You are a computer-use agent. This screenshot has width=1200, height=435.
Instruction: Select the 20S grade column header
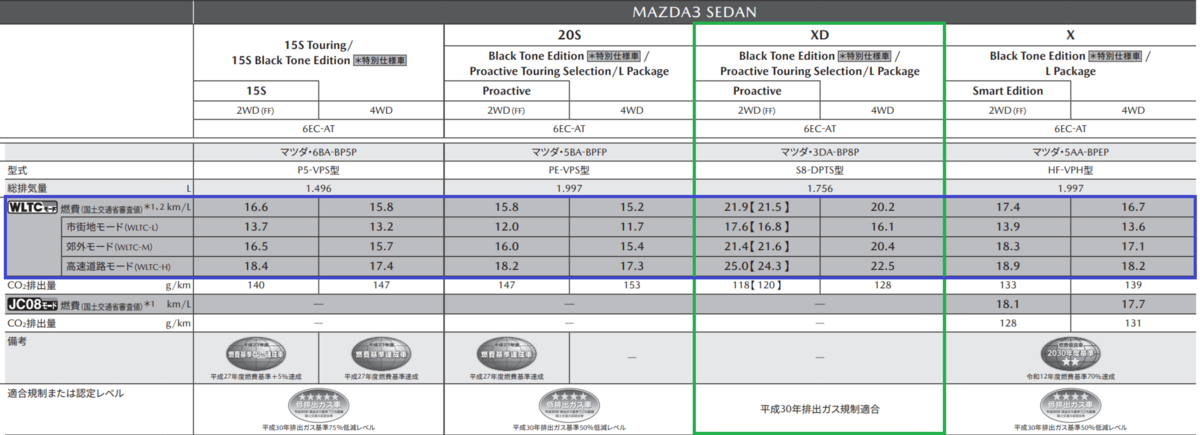(x=569, y=34)
